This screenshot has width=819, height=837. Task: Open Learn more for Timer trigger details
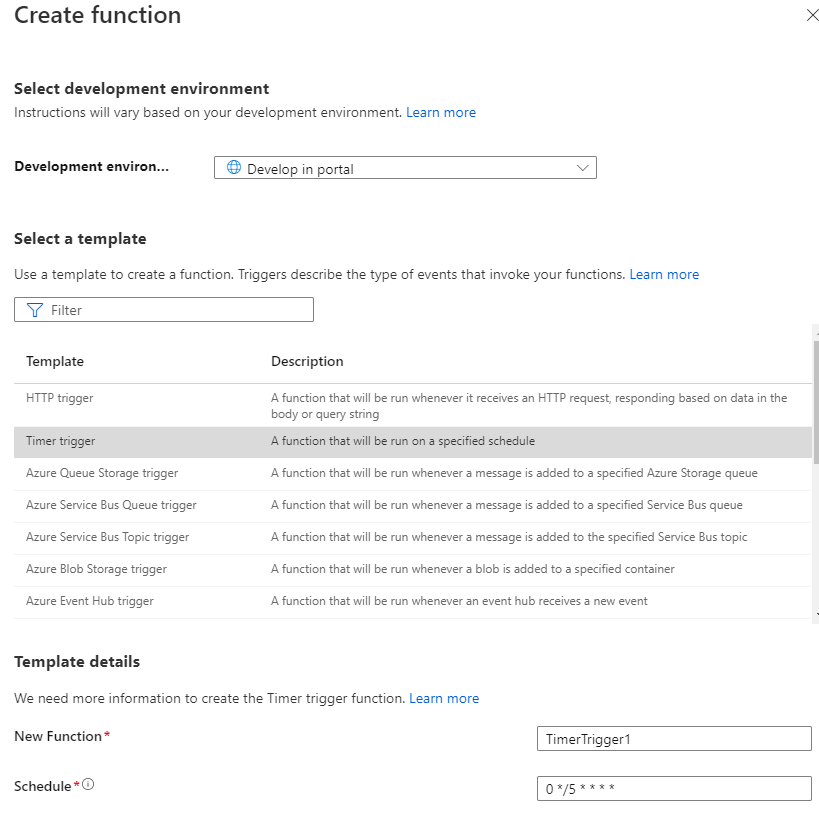[x=444, y=698]
